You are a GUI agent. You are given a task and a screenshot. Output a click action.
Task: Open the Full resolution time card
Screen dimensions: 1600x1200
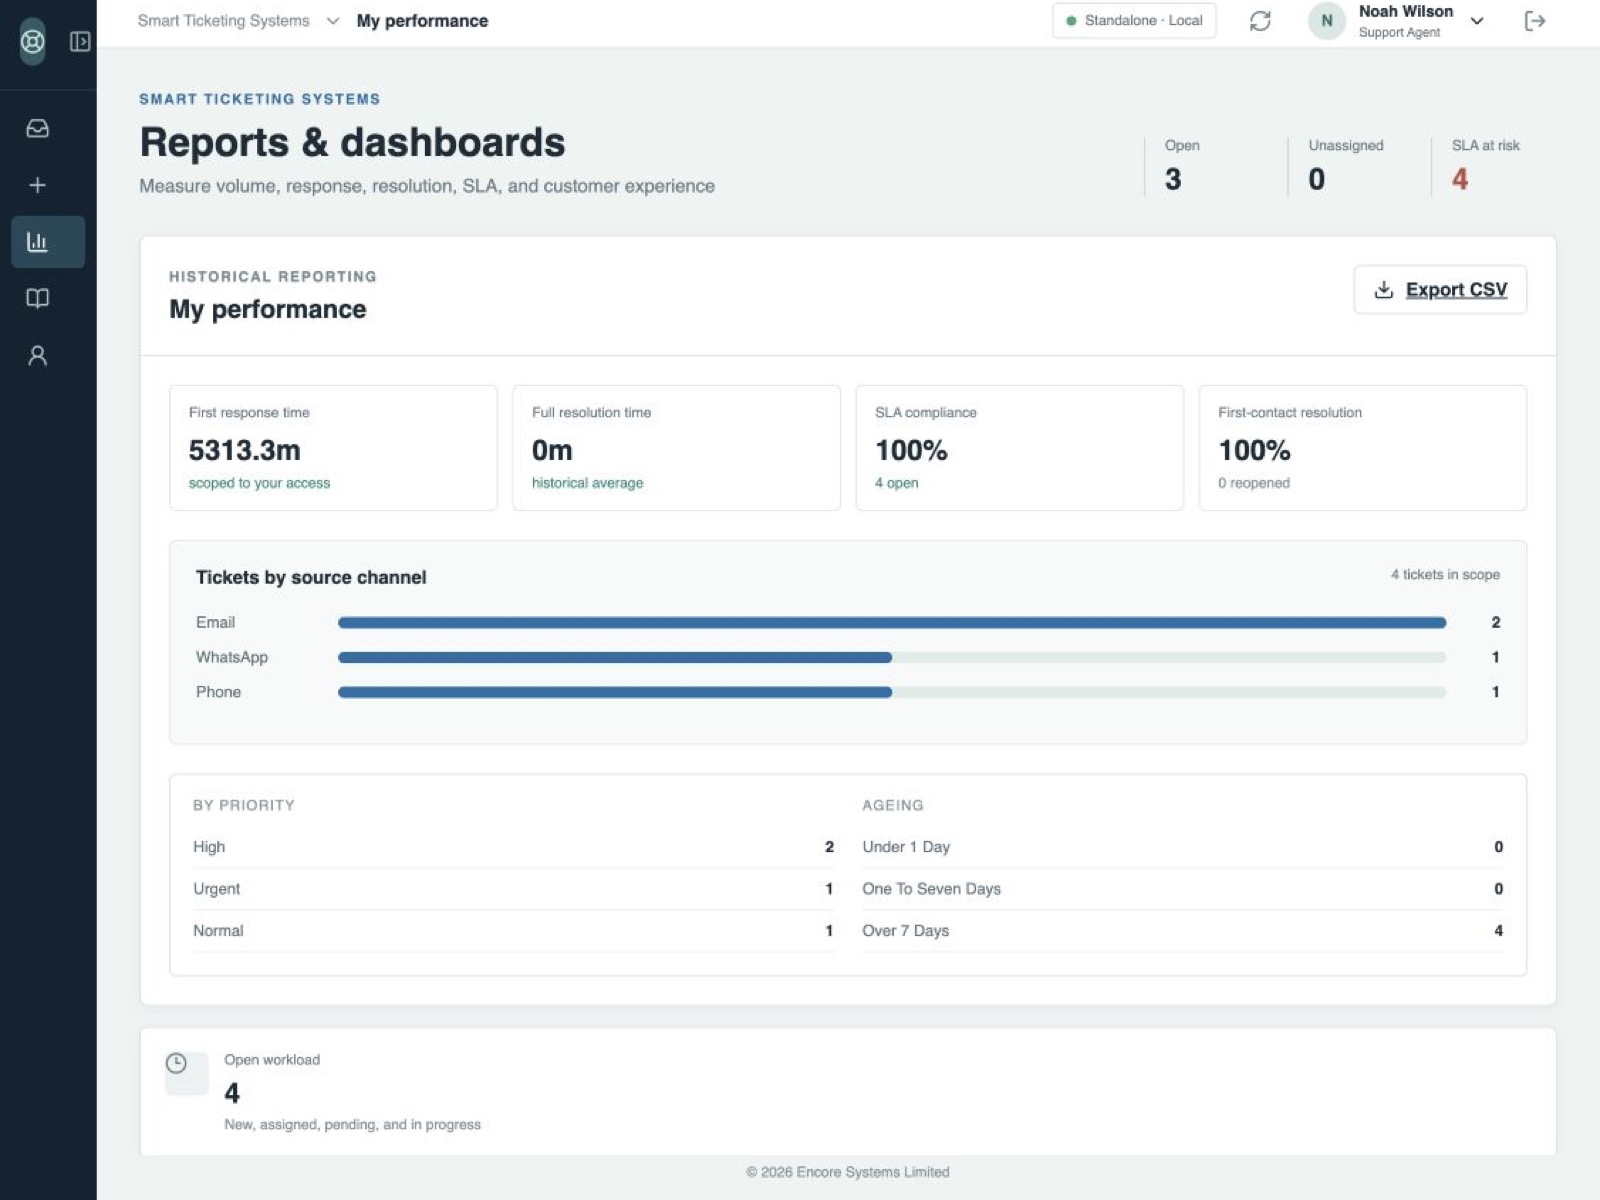676,448
